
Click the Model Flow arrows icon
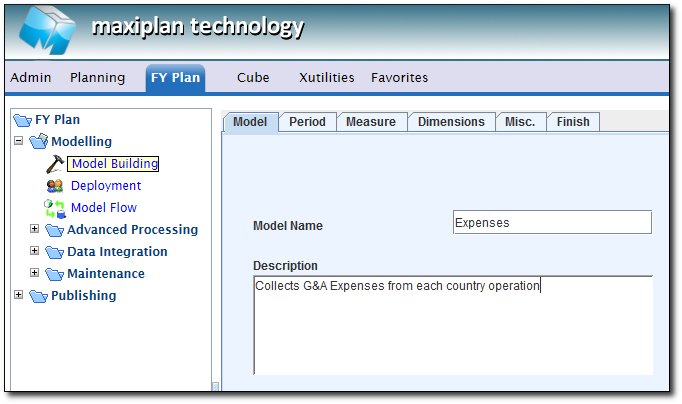tap(55, 208)
